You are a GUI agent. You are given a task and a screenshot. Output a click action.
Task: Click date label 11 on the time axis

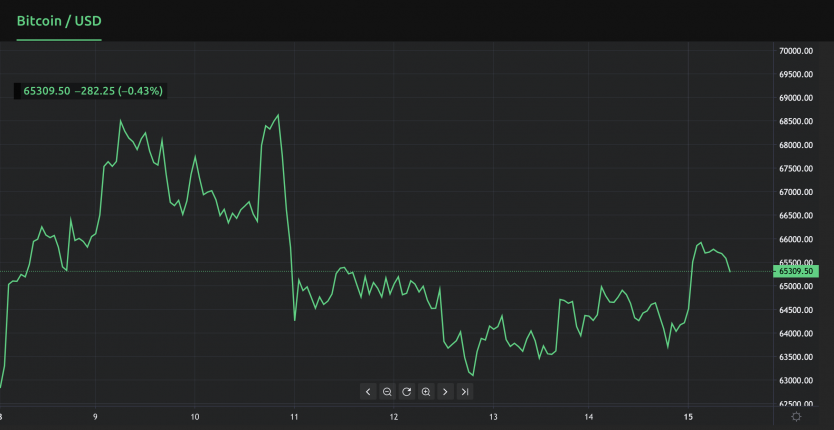point(294,417)
